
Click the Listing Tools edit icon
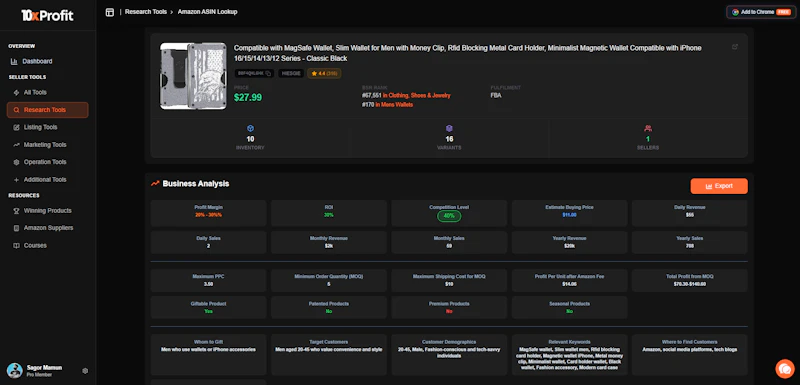[16, 127]
